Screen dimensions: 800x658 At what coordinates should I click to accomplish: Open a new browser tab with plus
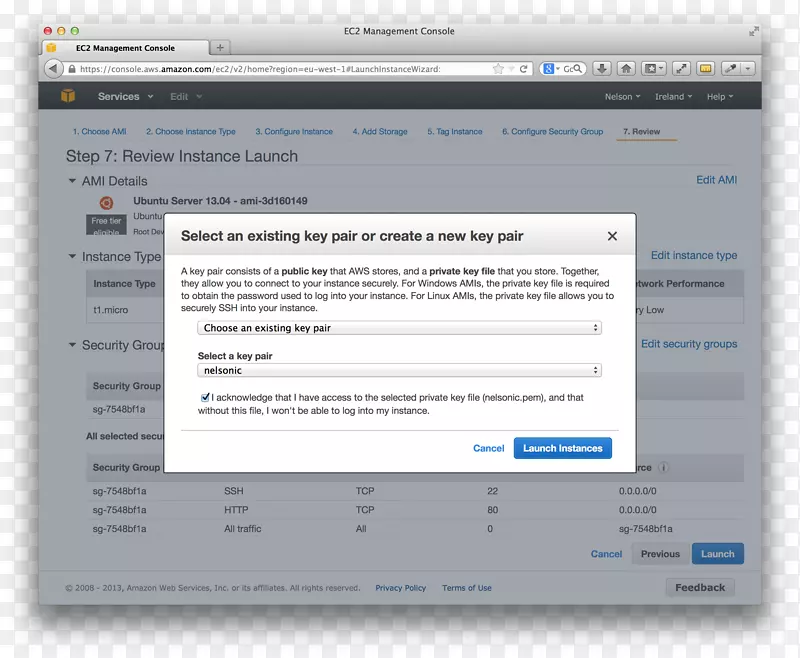(x=220, y=47)
